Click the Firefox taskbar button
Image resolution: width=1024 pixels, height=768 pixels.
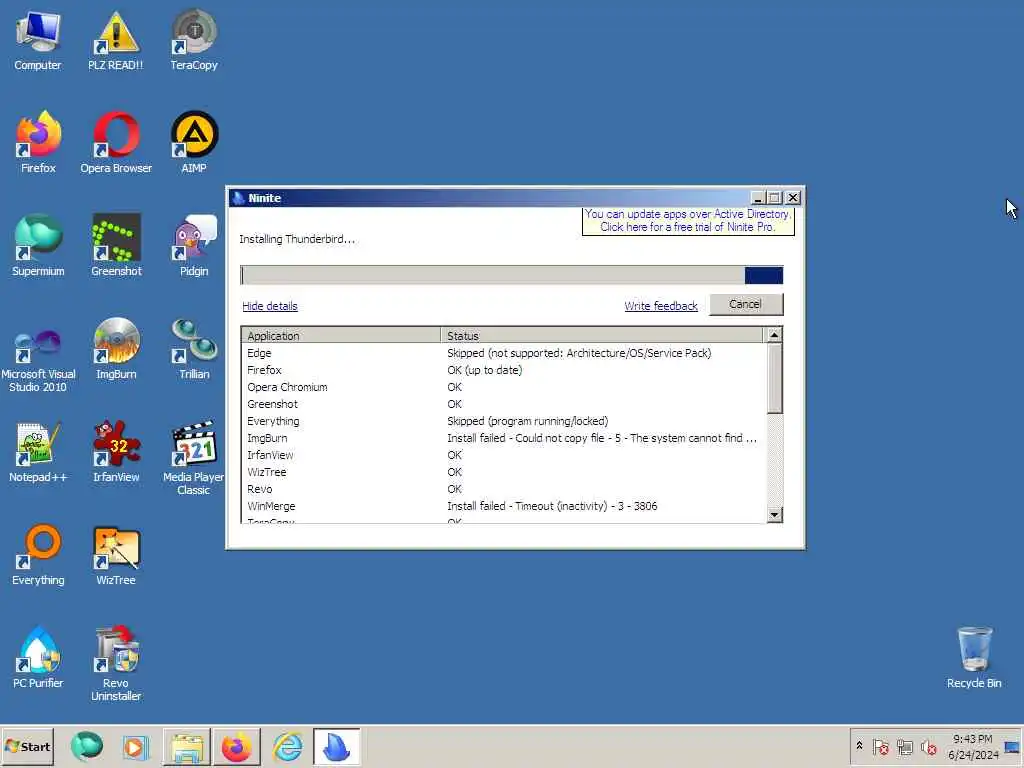point(236,746)
